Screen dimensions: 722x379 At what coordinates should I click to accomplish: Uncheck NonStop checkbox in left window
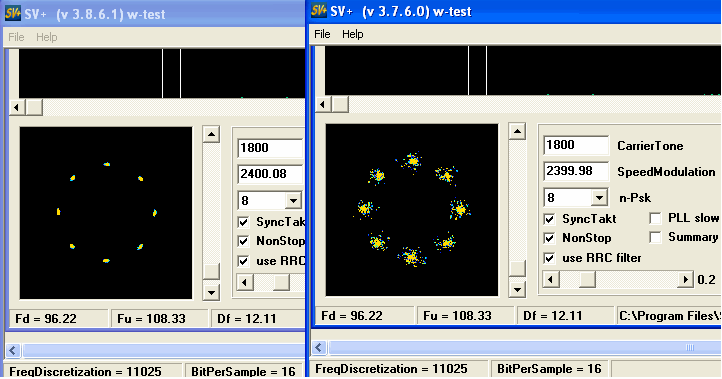[244, 241]
